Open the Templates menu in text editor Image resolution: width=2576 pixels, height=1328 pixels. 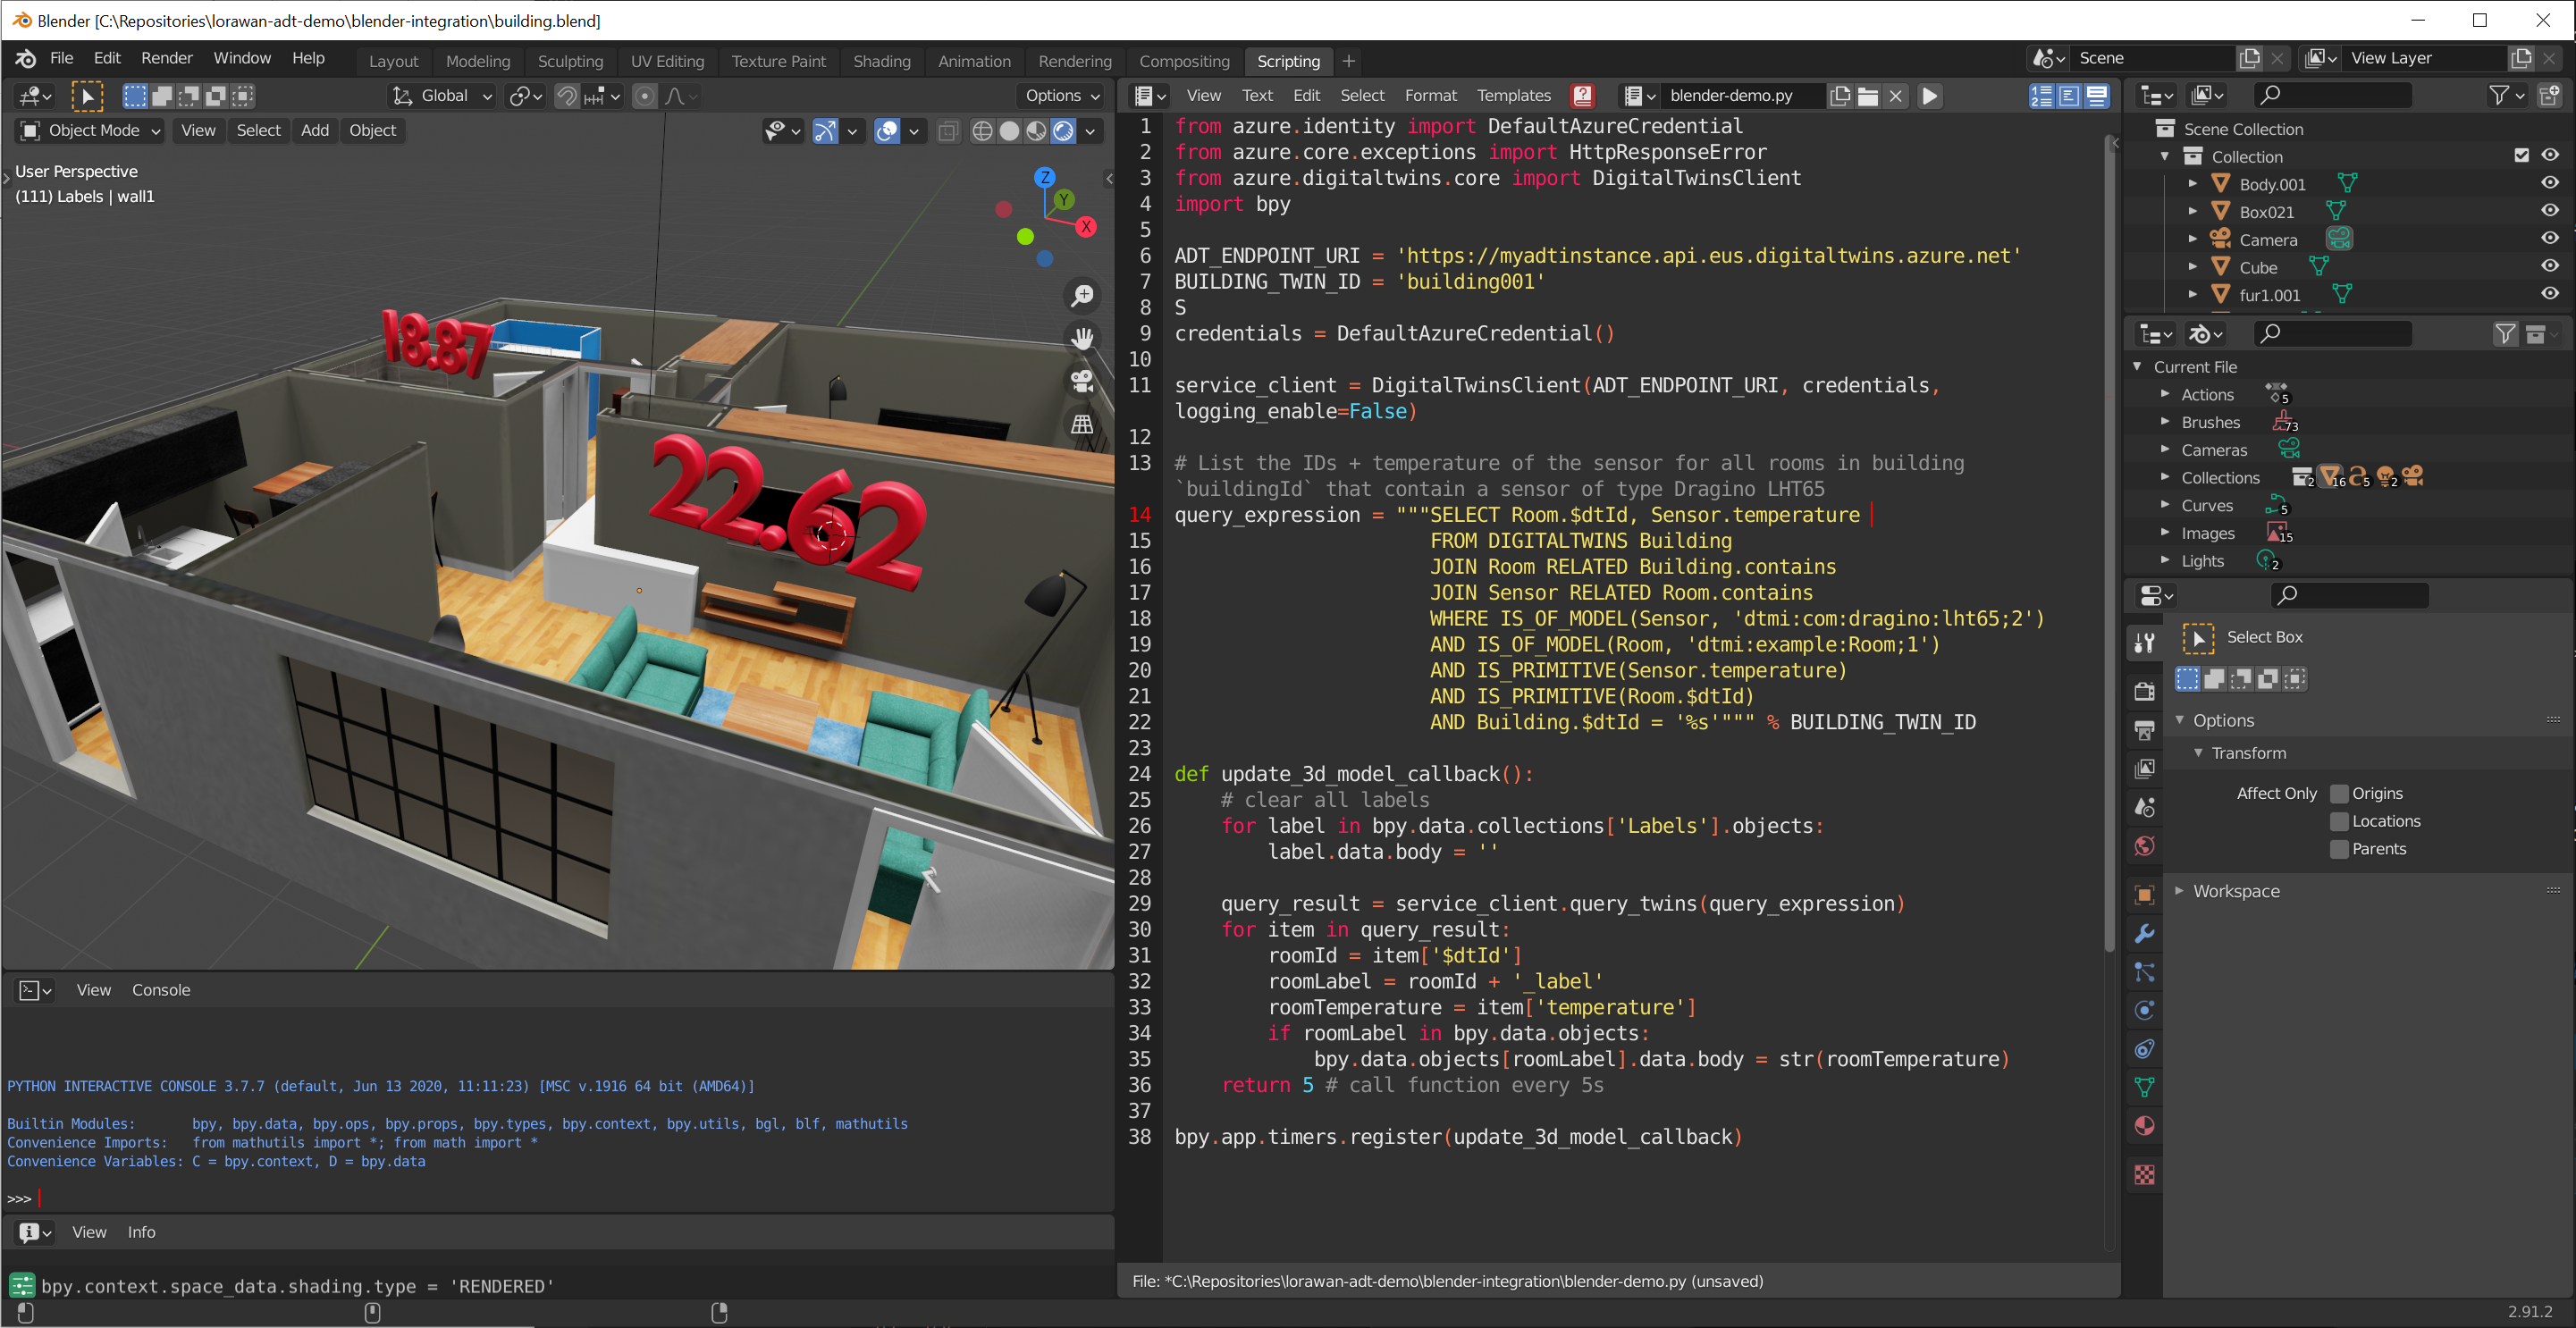pyautogui.click(x=1513, y=96)
